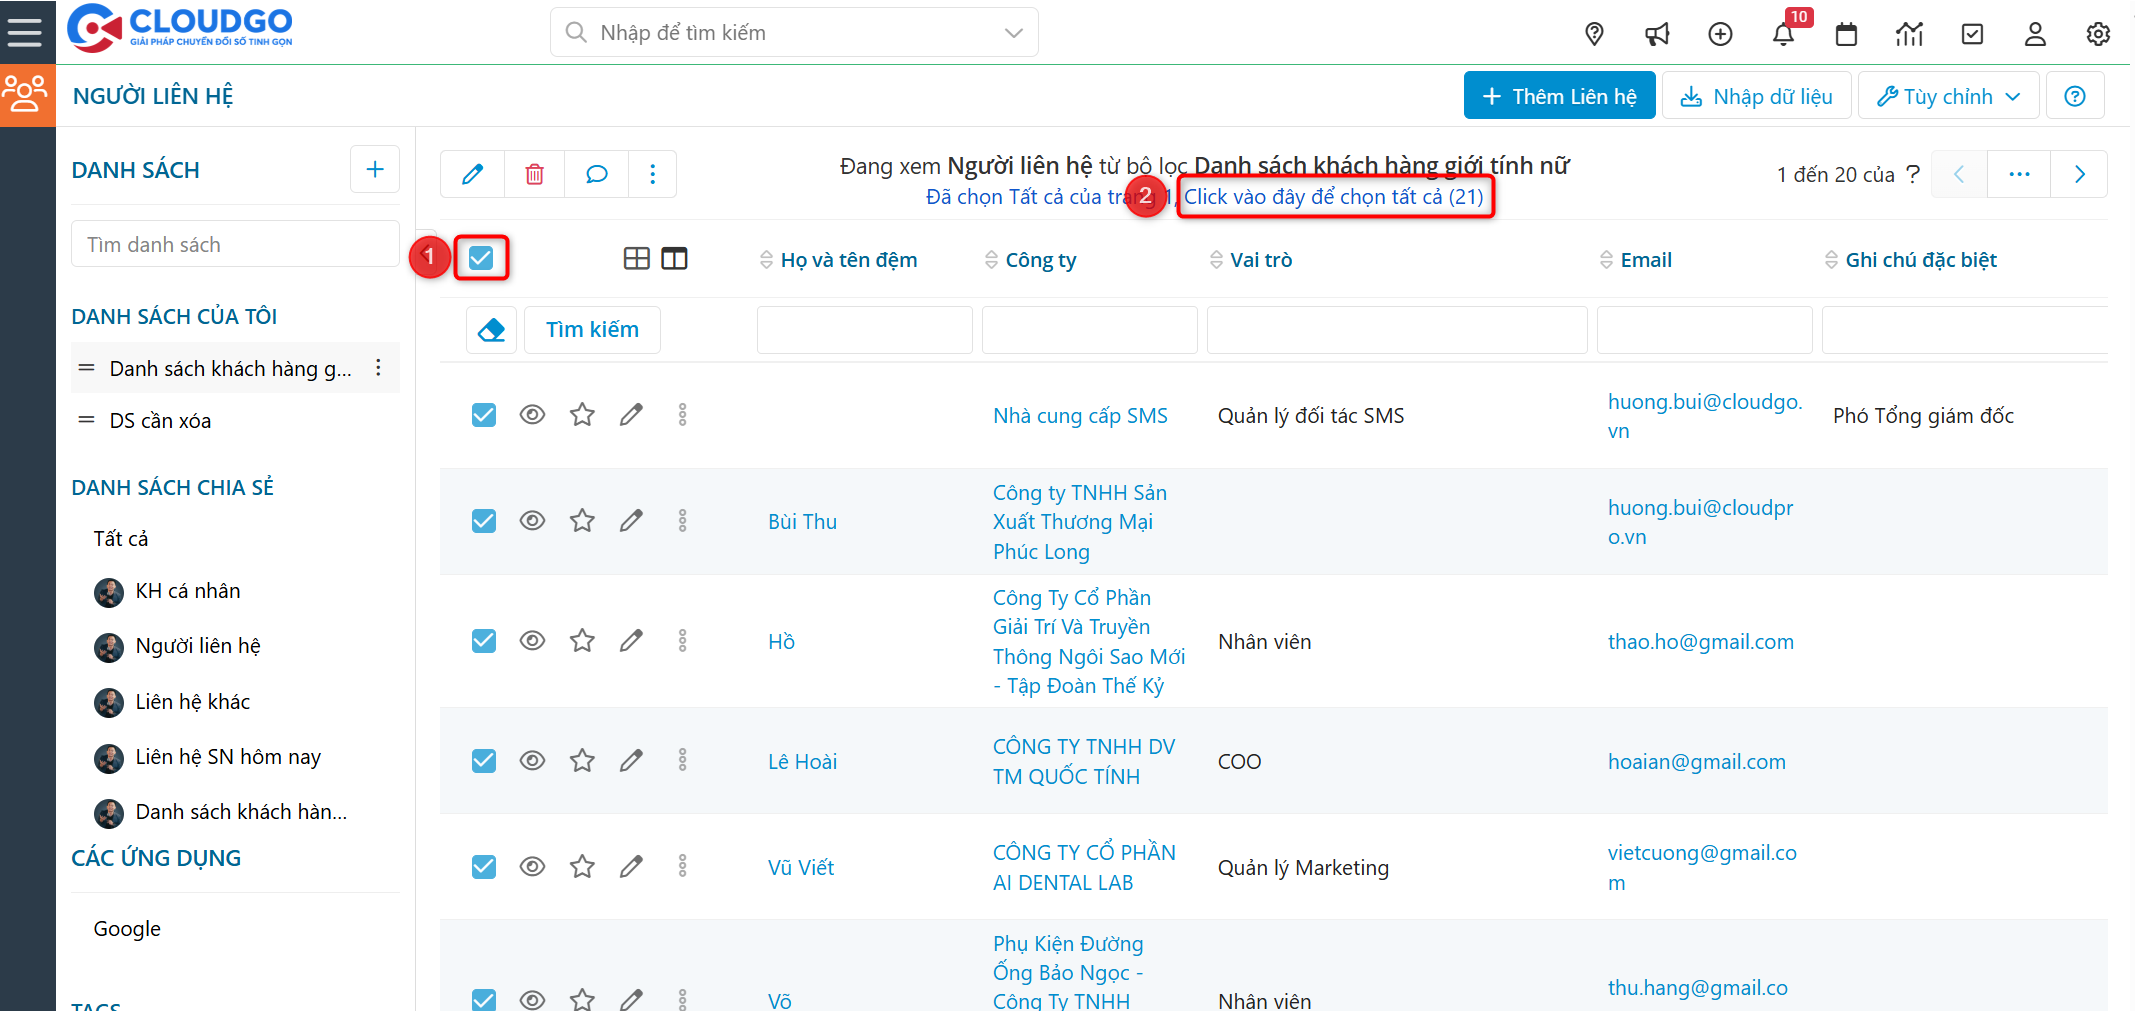Open options menu for Danh sách khách hàng list
Viewport: 2135px width, 1011px height.
(378, 368)
